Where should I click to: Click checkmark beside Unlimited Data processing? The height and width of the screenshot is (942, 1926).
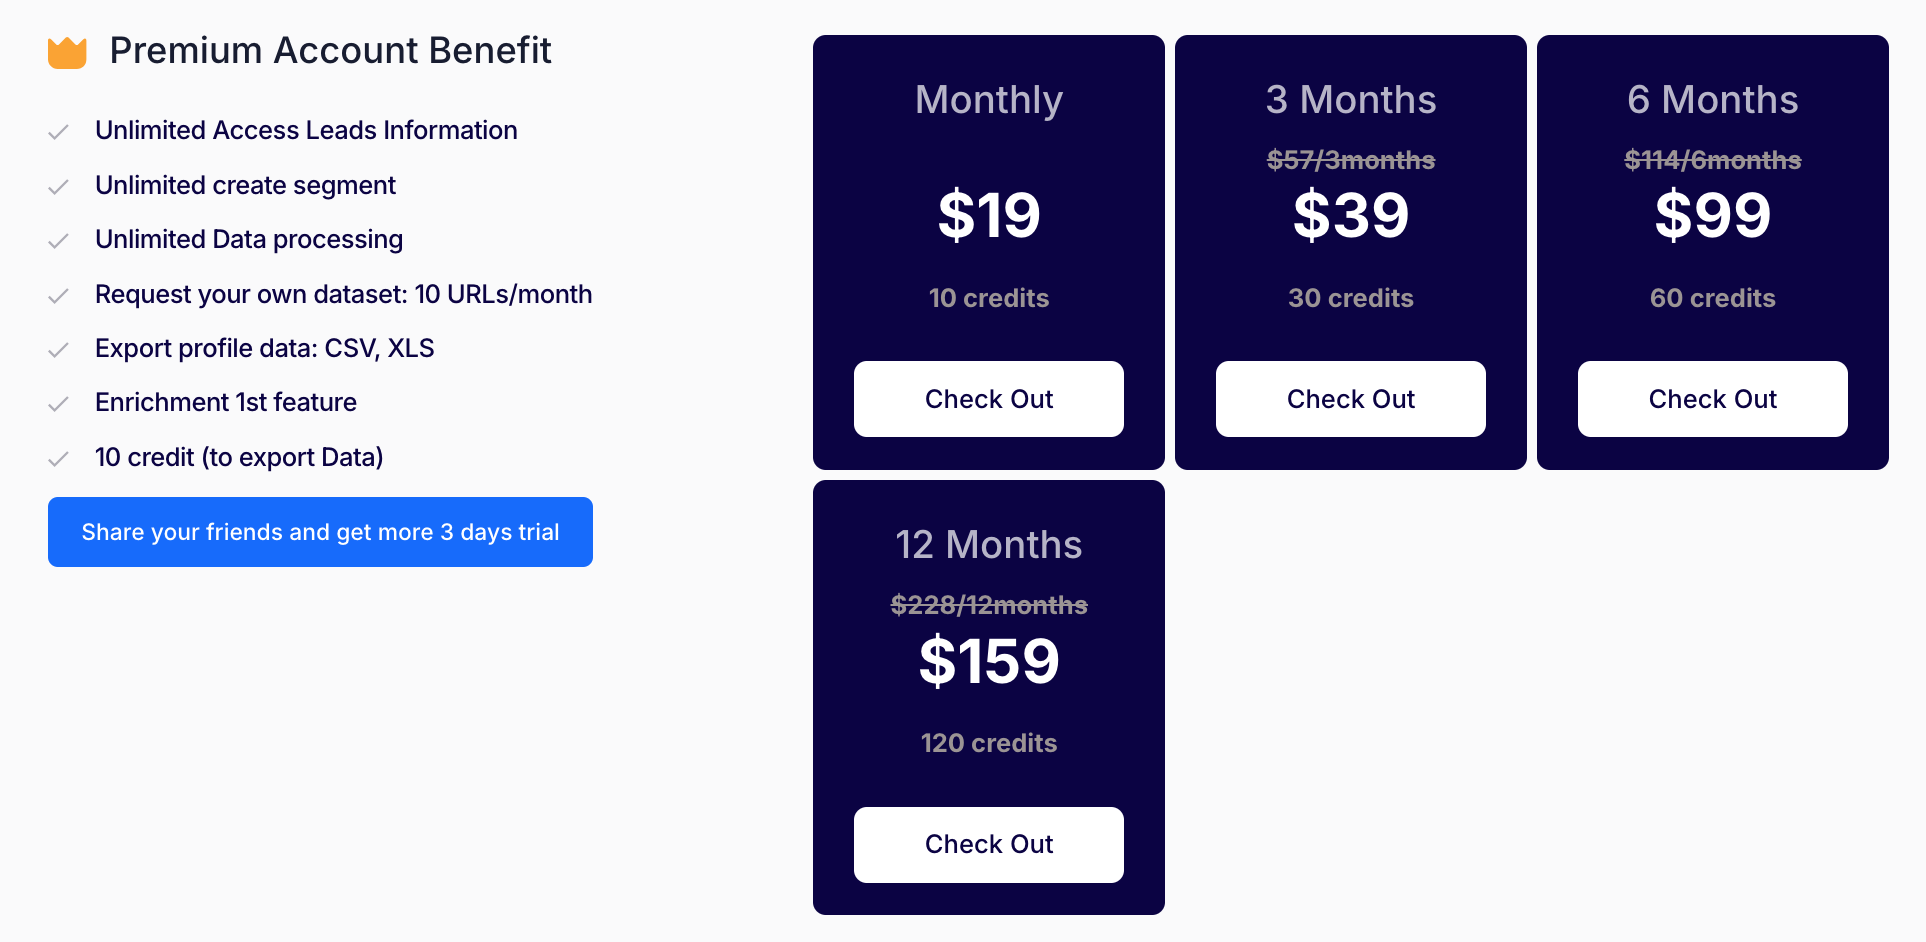click(59, 241)
